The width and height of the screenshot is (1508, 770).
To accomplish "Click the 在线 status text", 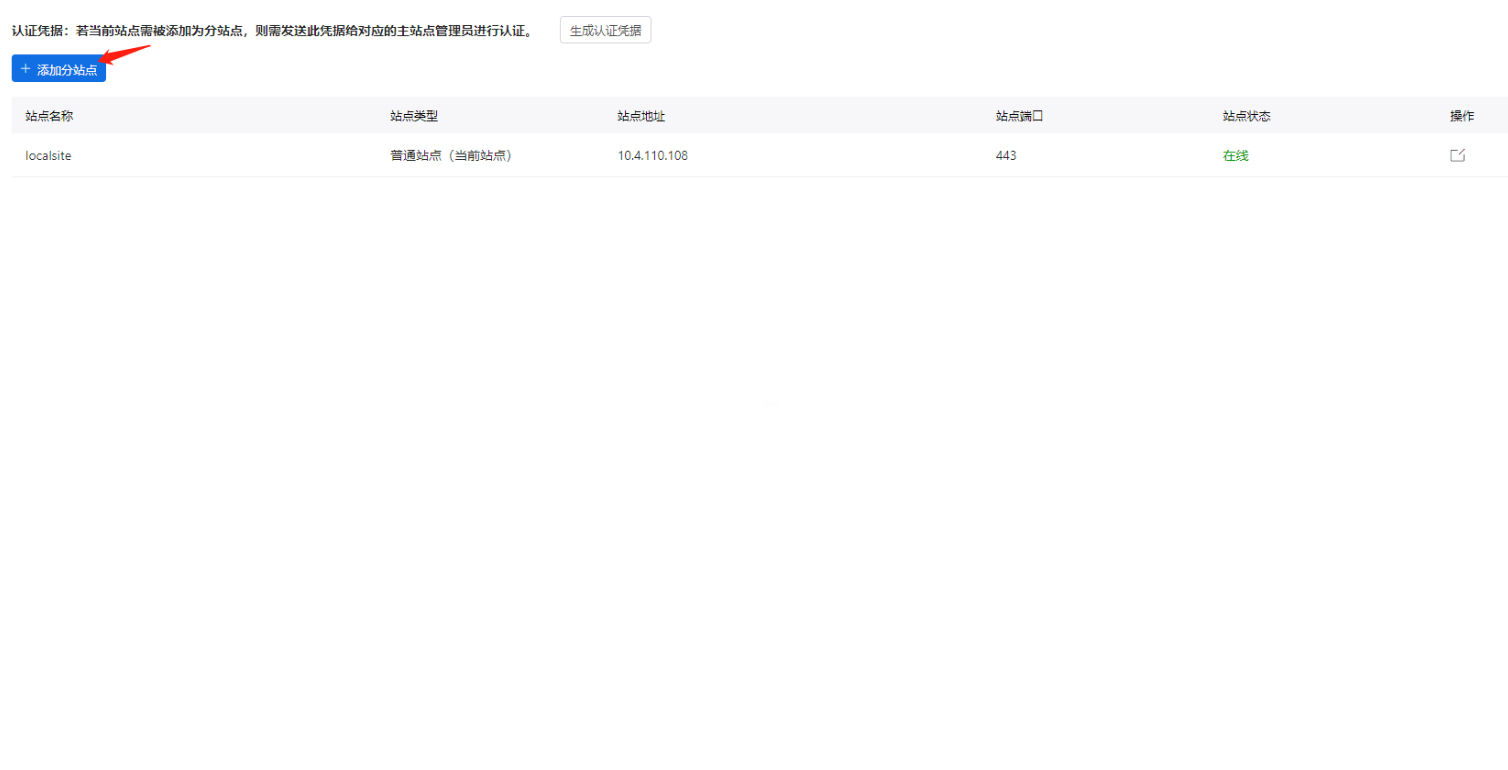I will coord(1235,155).
